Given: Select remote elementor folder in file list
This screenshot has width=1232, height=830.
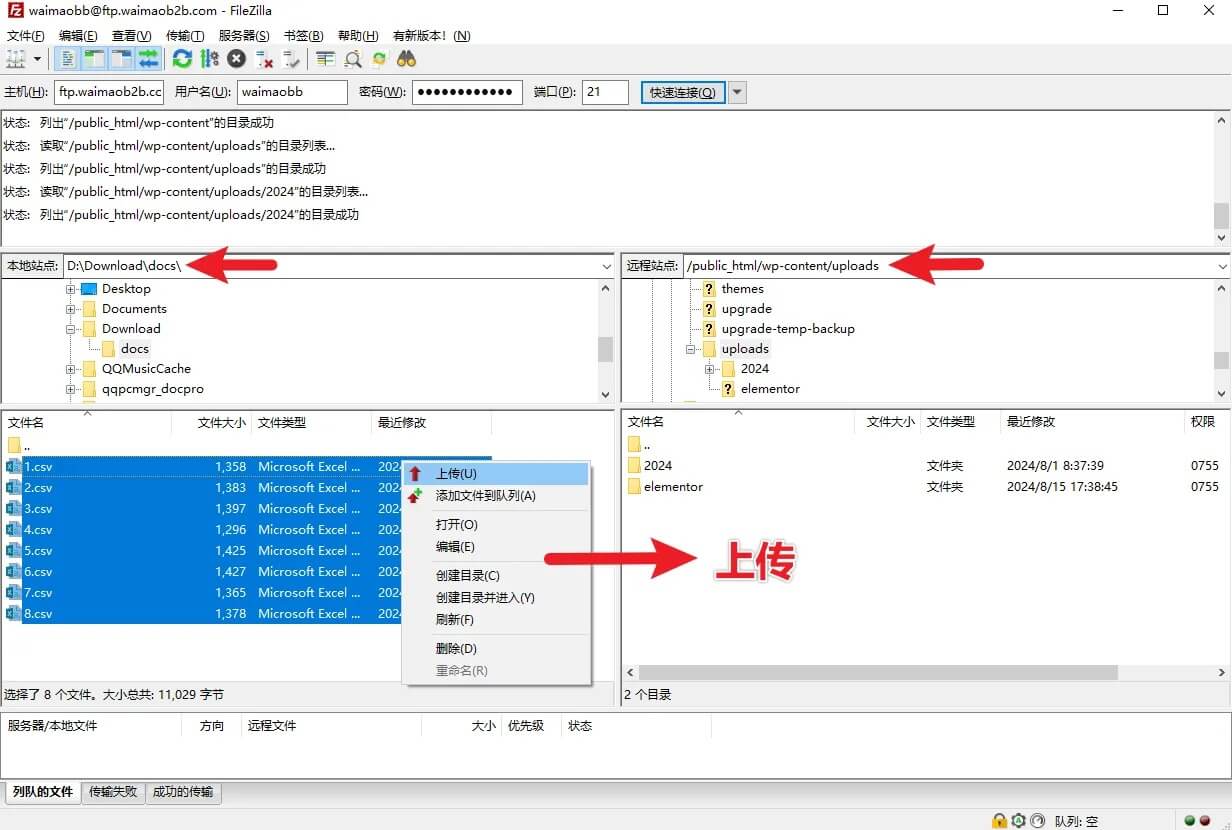Looking at the screenshot, I should (673, 487).
